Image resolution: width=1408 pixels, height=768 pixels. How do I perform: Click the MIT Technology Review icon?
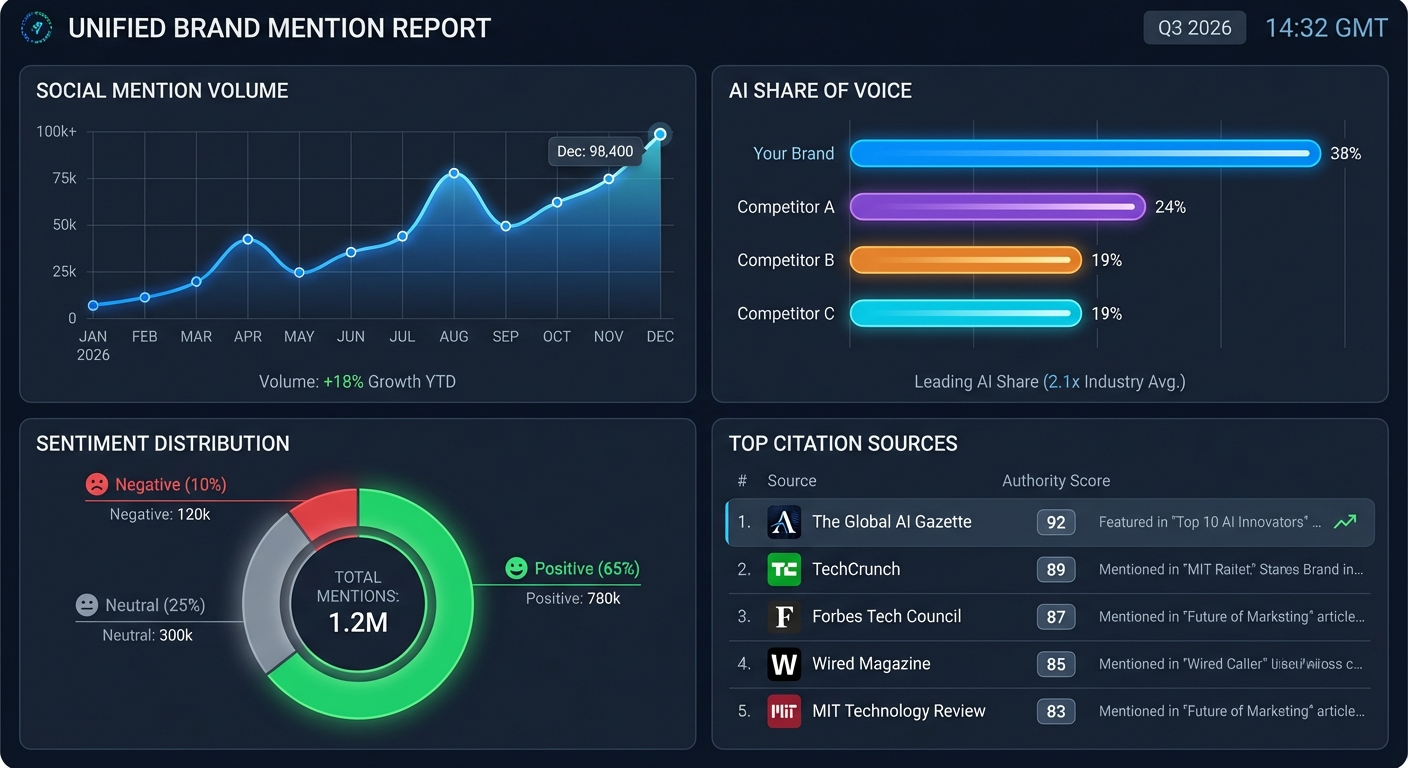pos(784,711)
